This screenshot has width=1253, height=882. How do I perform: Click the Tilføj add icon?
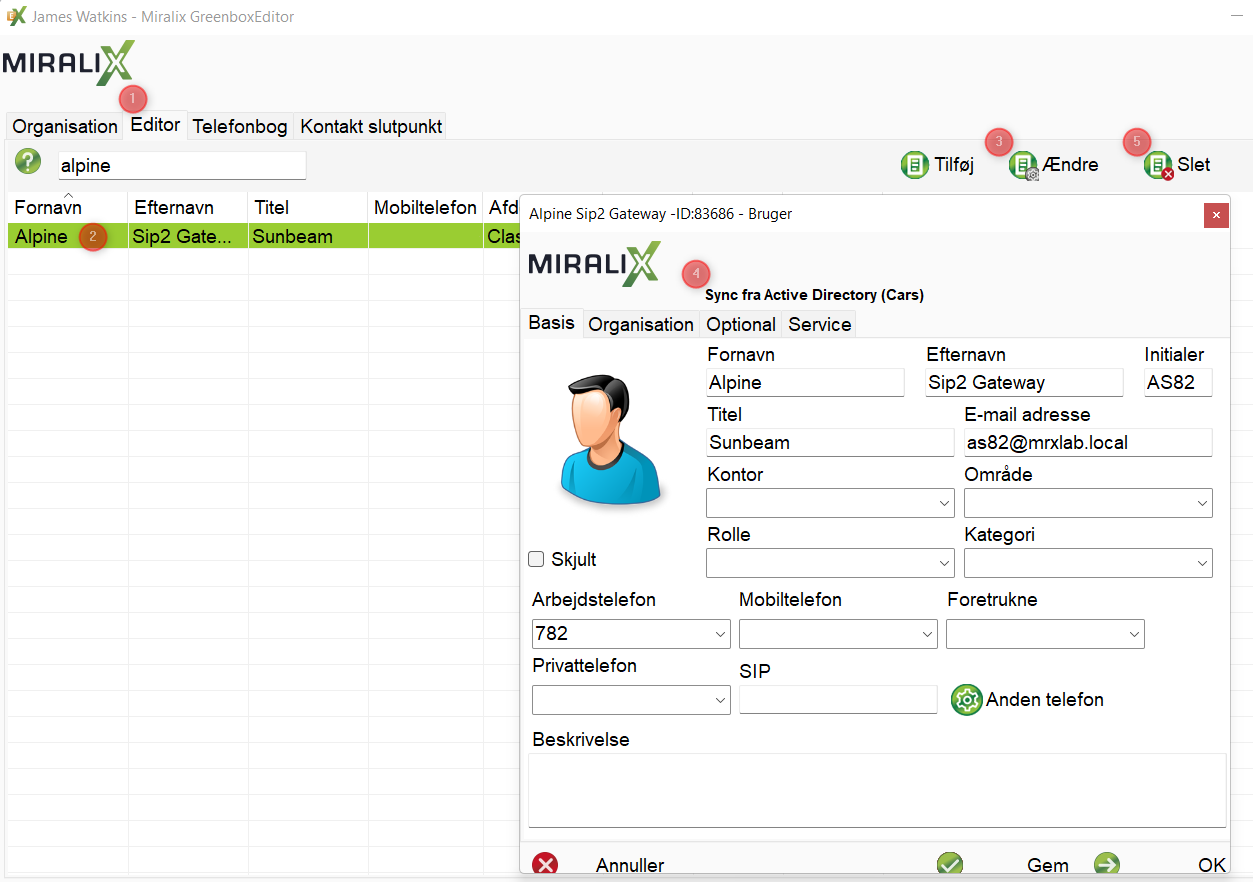pyautogui.click(x=914, y=165)
